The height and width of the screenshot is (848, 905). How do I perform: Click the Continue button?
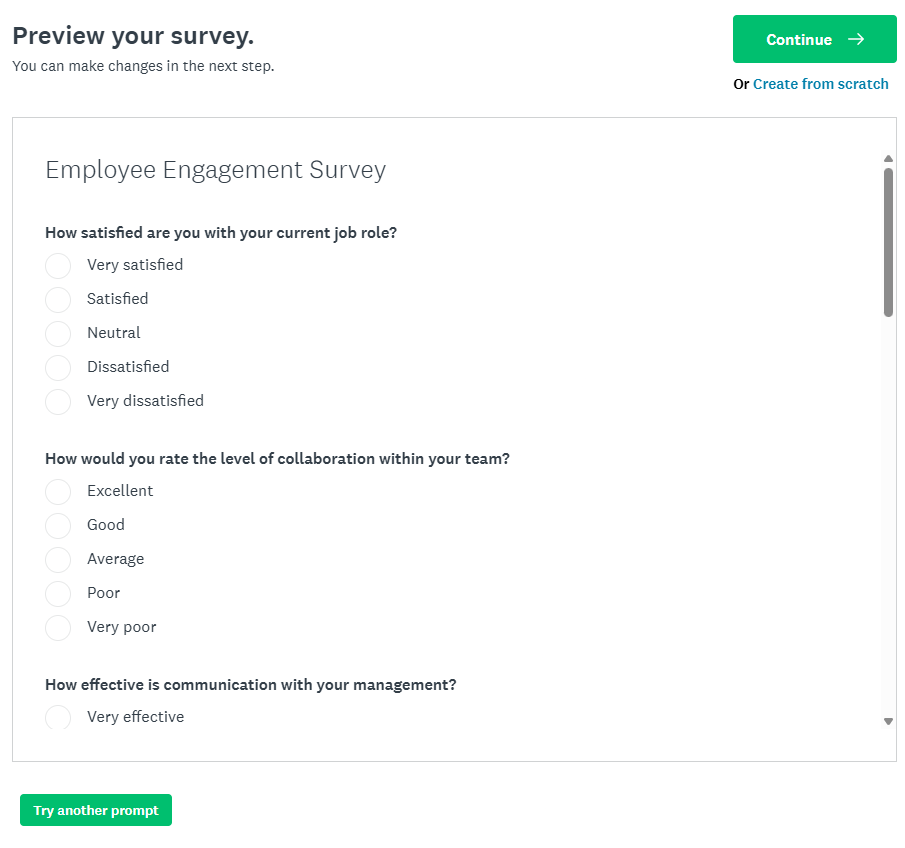coord(814,39)
